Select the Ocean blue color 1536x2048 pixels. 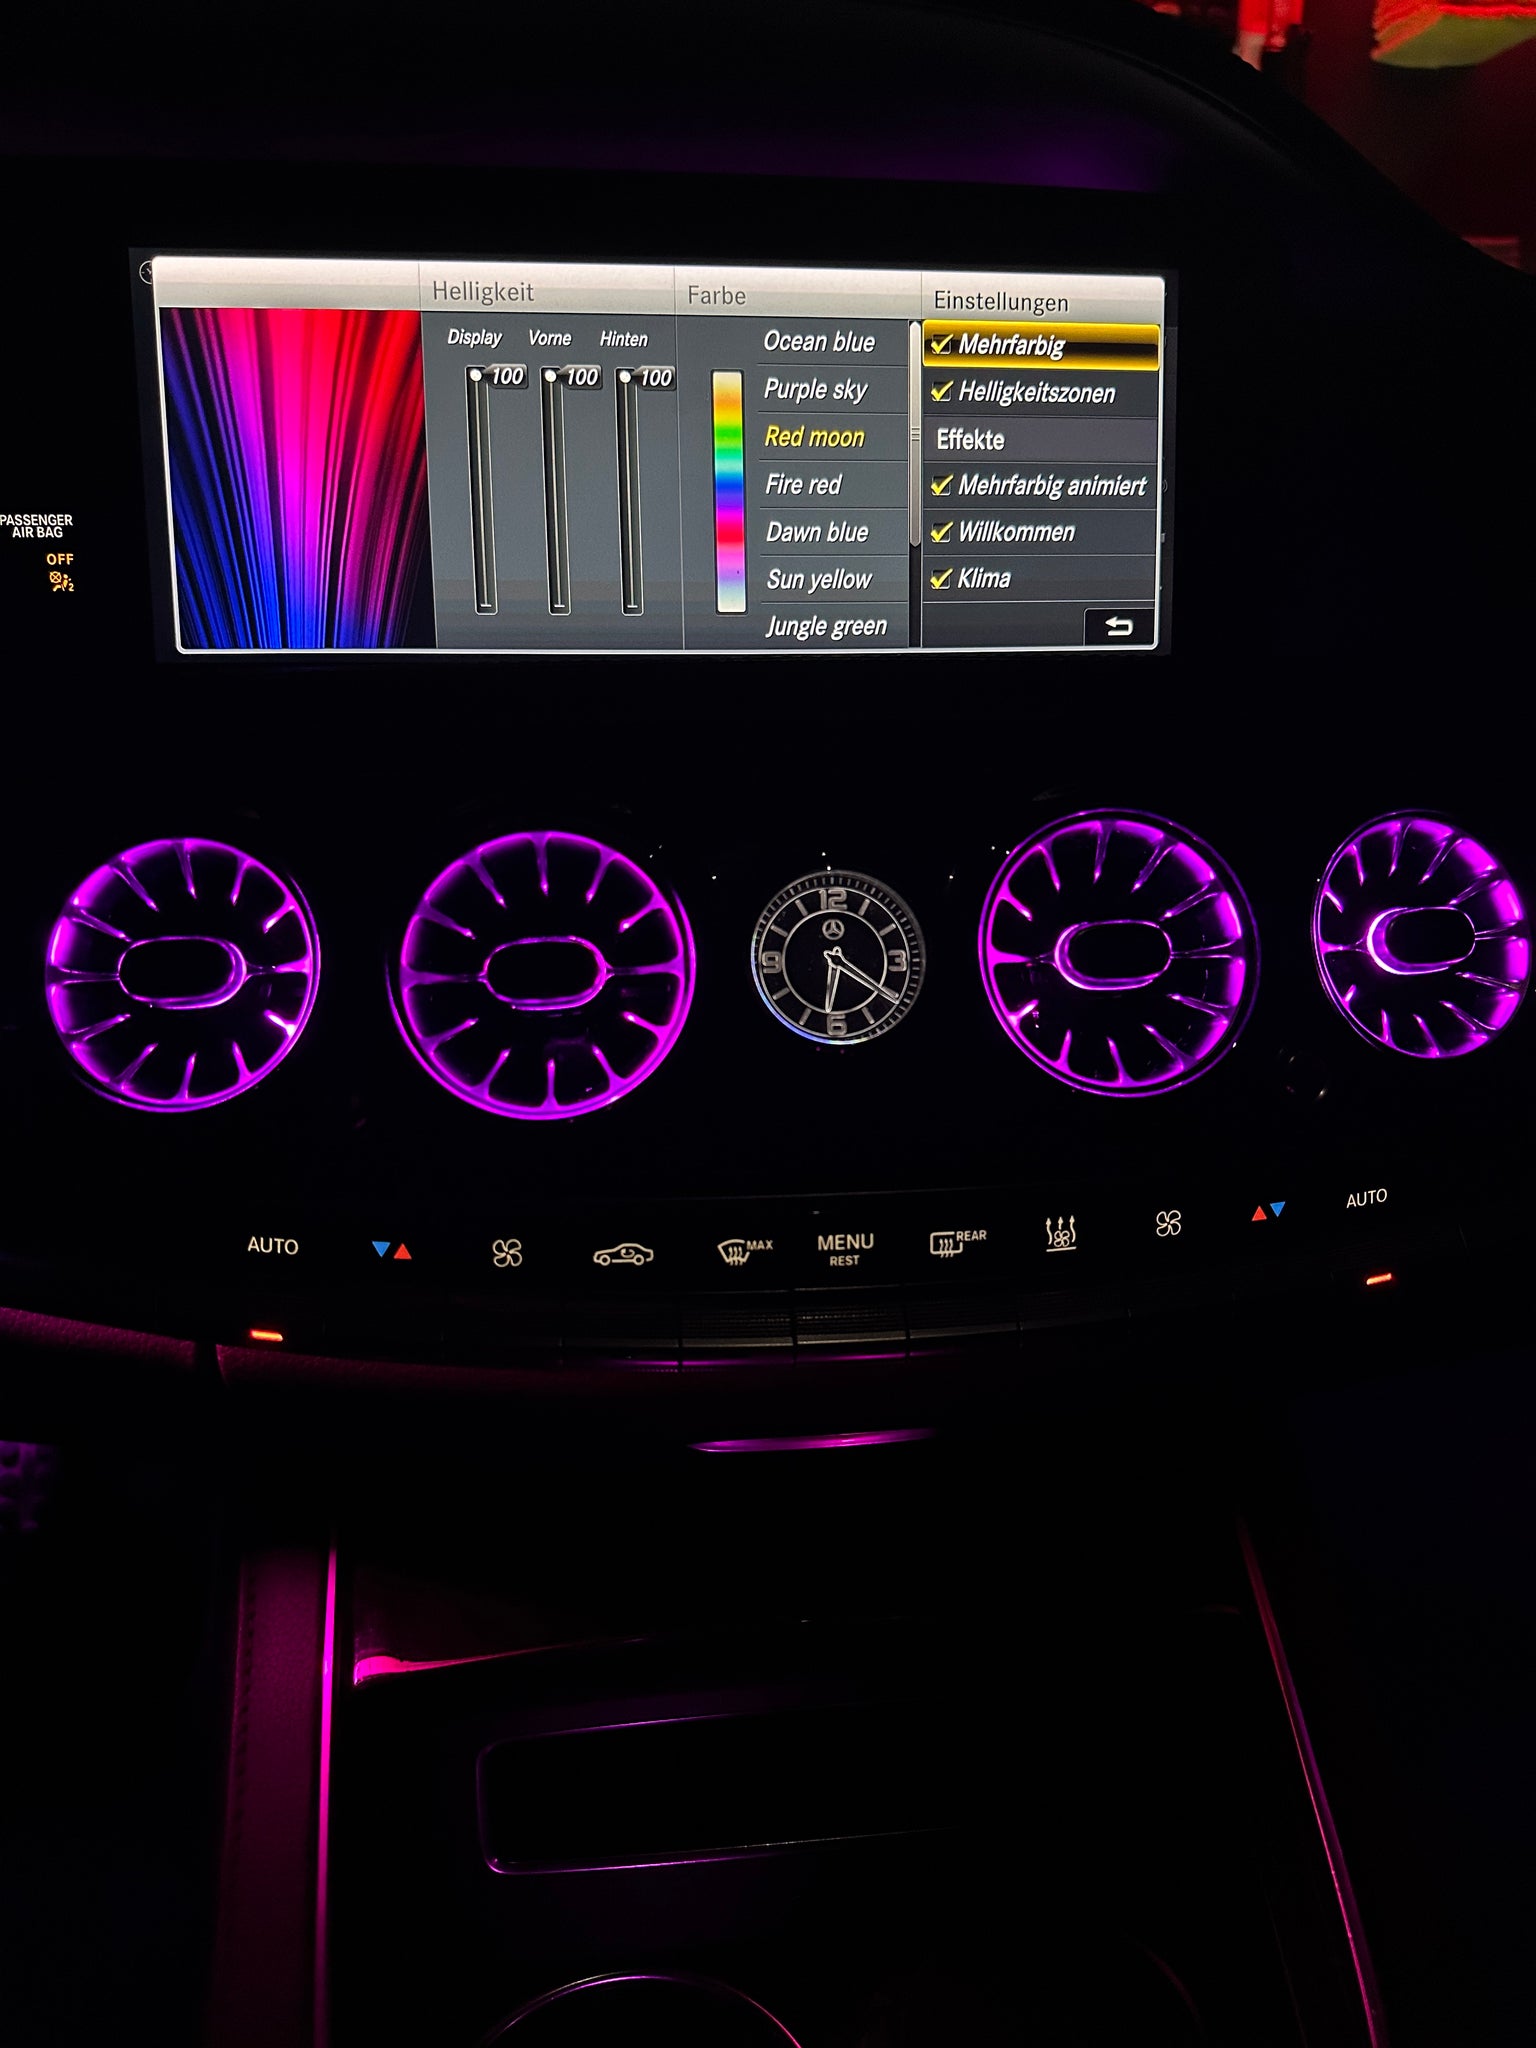click(819, 342)
